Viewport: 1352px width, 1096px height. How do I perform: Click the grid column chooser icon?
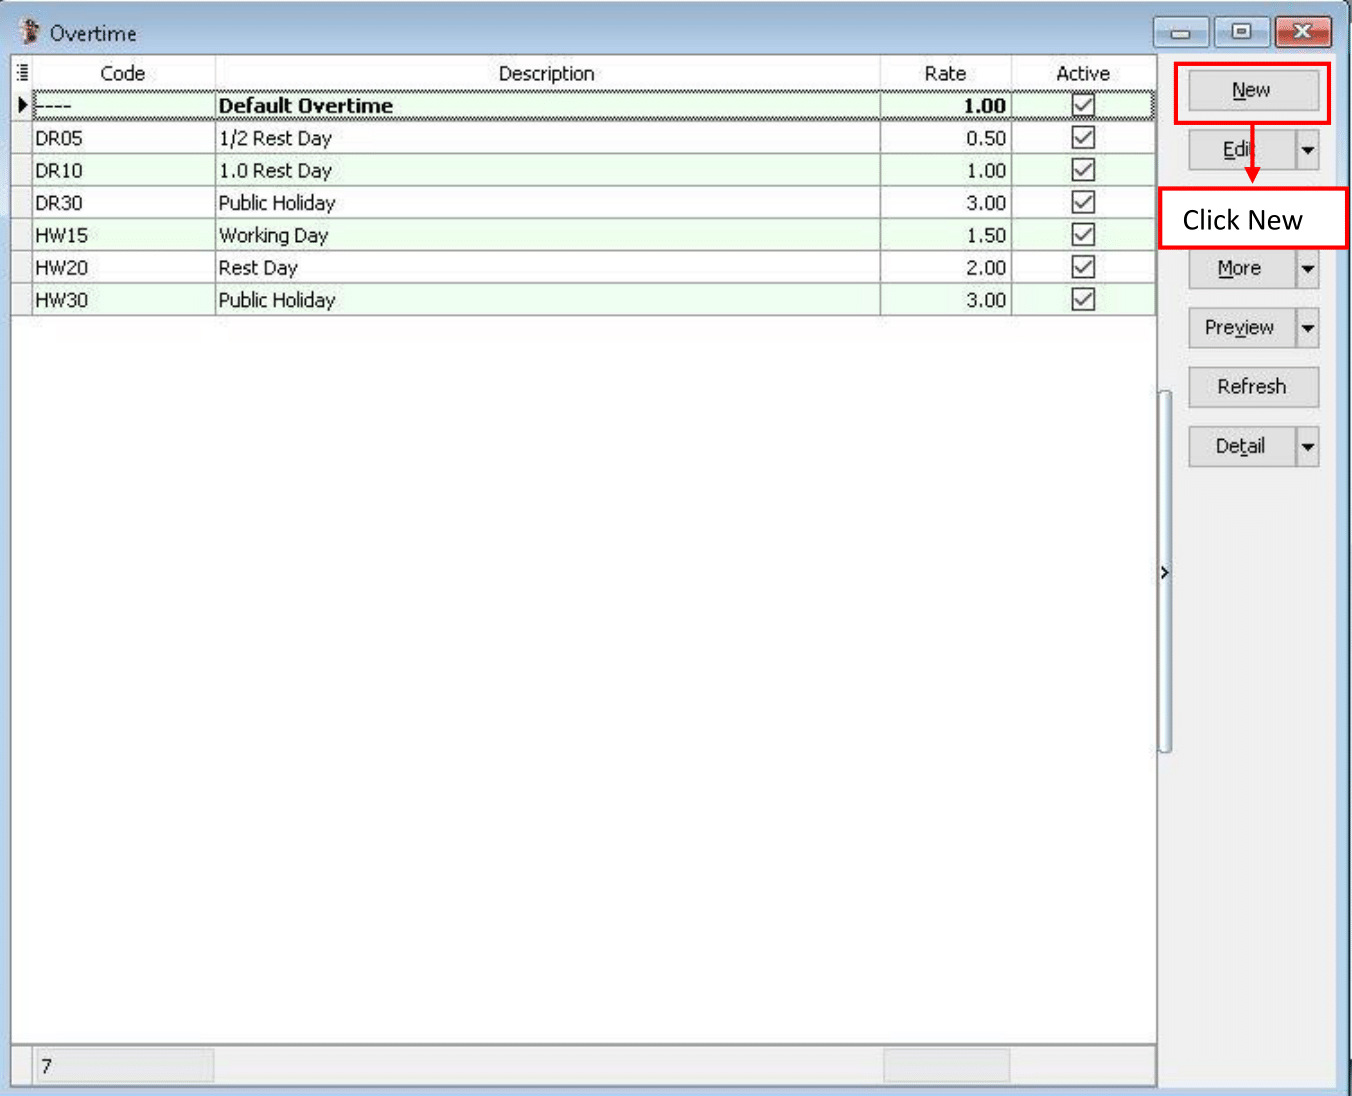[x=22, y=73]
